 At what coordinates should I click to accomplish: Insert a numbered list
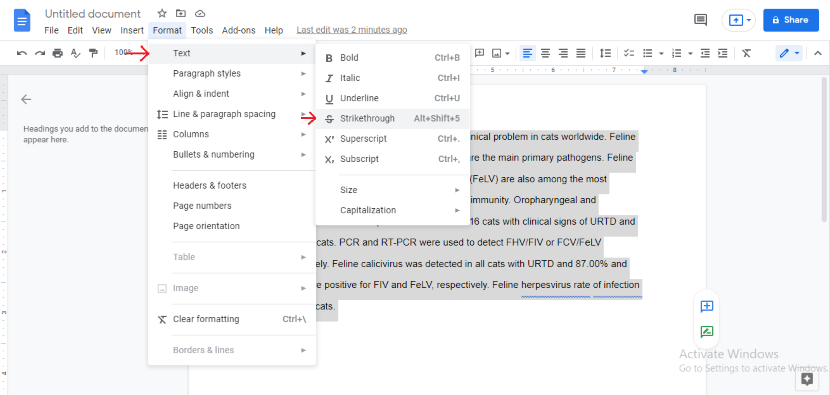pos(676,53)
